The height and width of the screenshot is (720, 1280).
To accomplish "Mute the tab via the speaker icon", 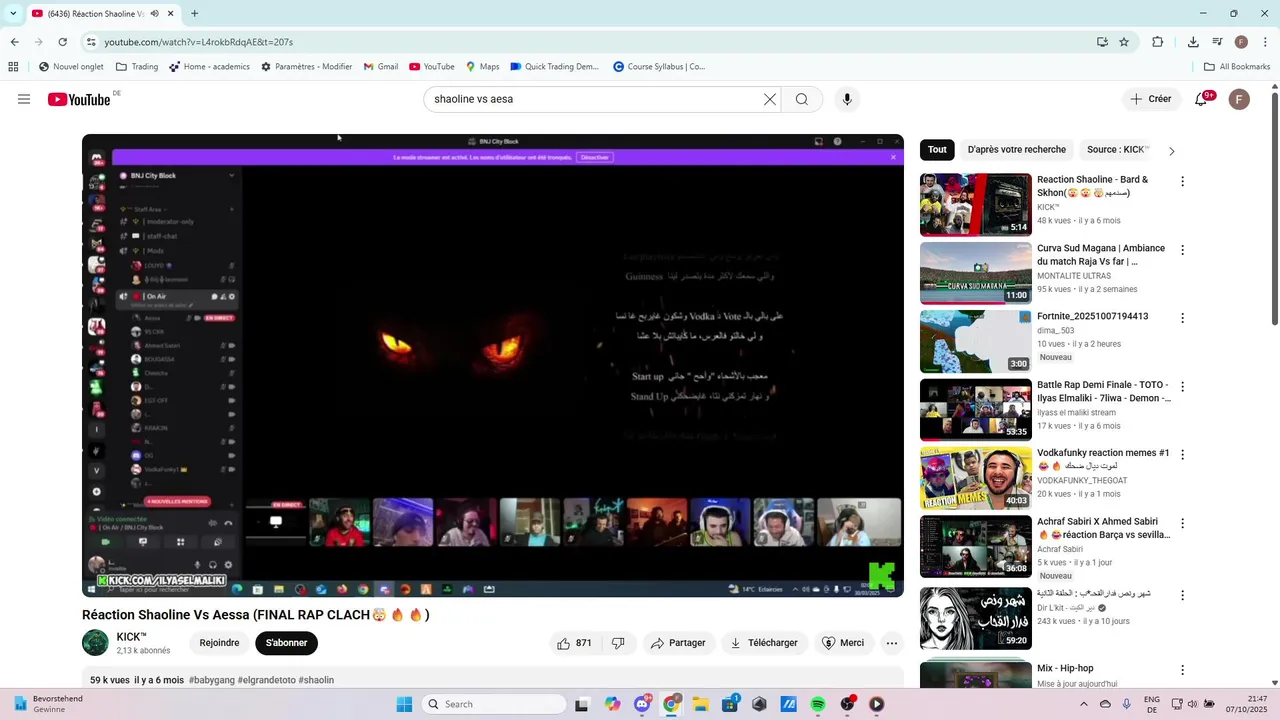I will (154, 14).
